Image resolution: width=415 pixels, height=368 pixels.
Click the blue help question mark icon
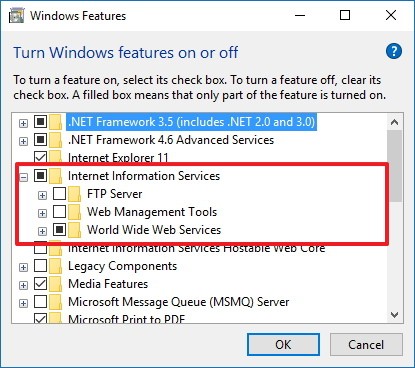point(394,51)
